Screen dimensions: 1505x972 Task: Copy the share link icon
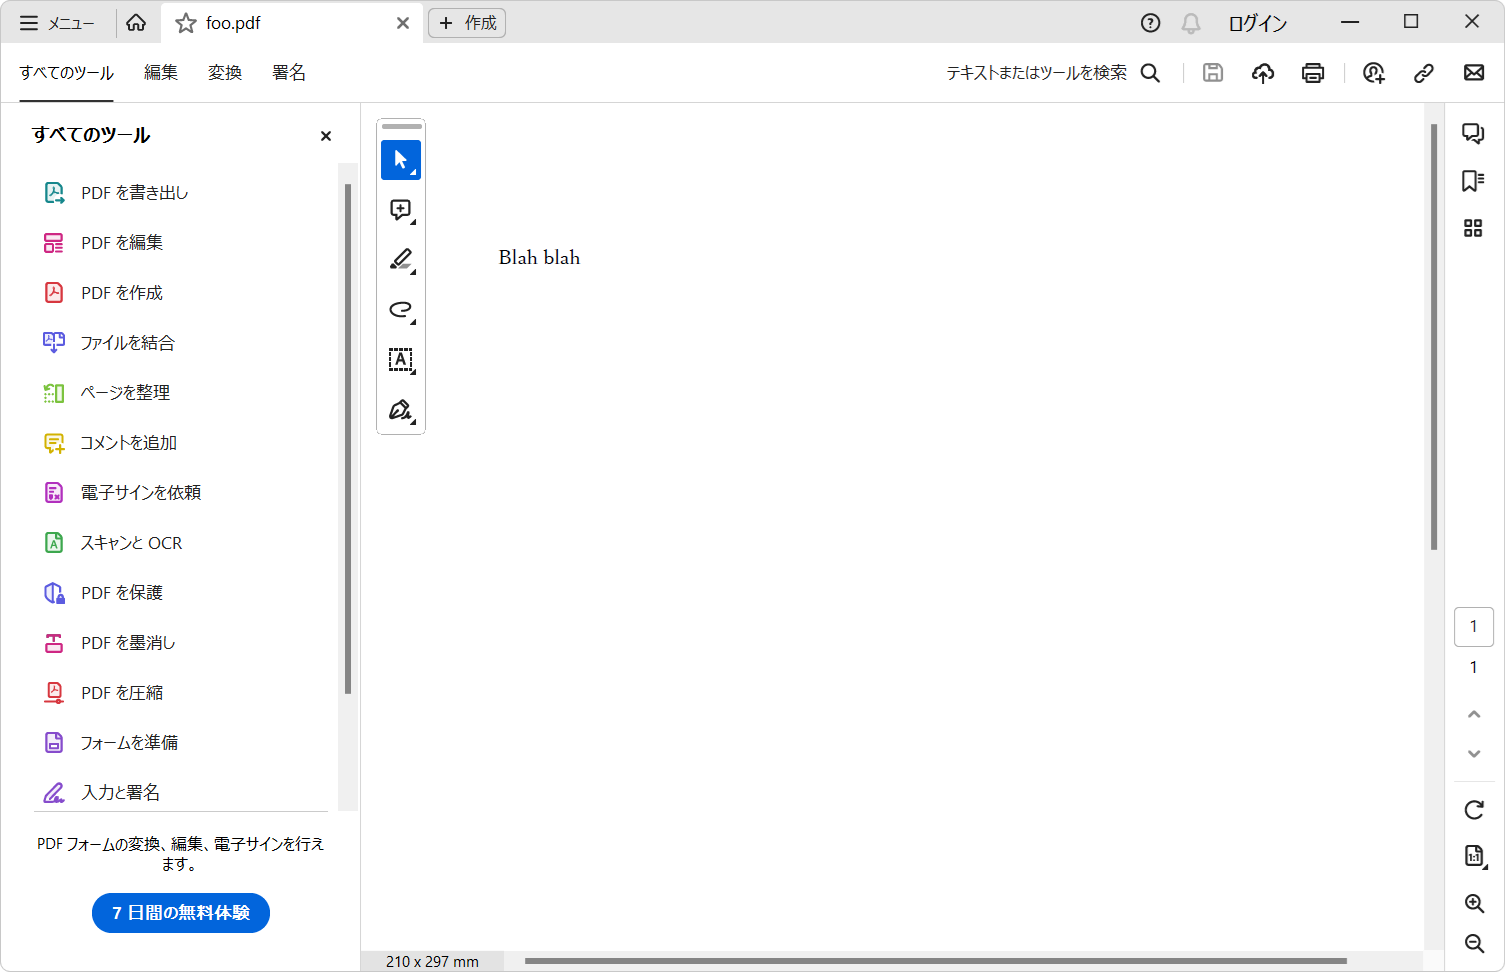point(1424,73)
